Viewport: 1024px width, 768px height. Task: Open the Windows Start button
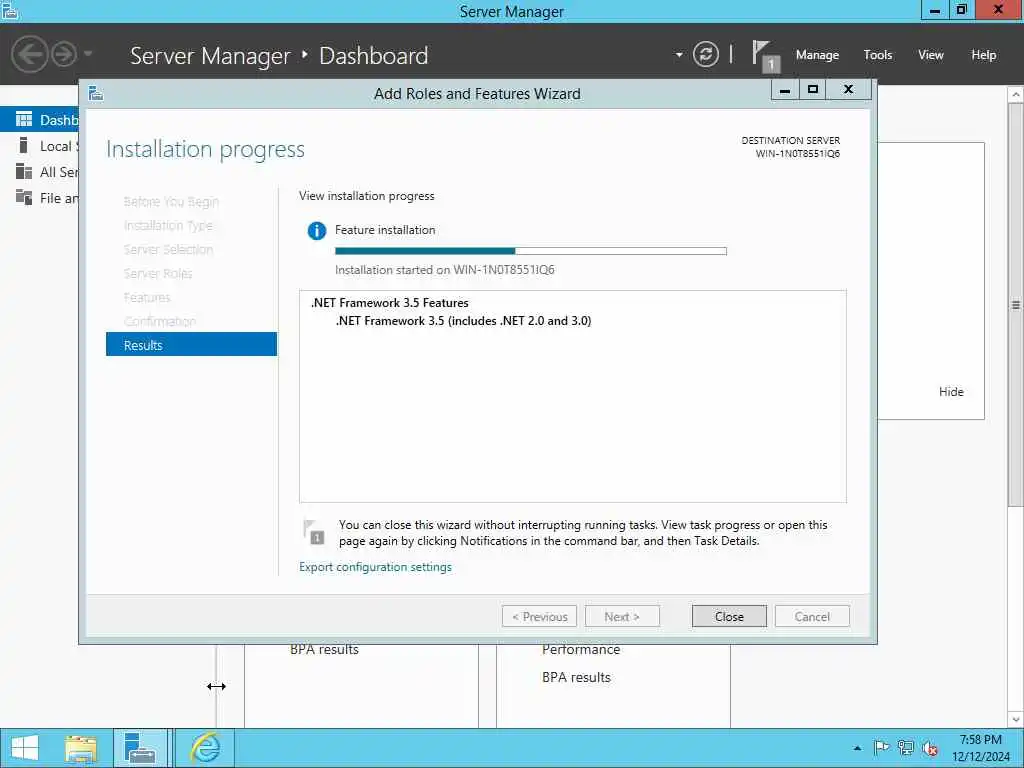point(25,748)
